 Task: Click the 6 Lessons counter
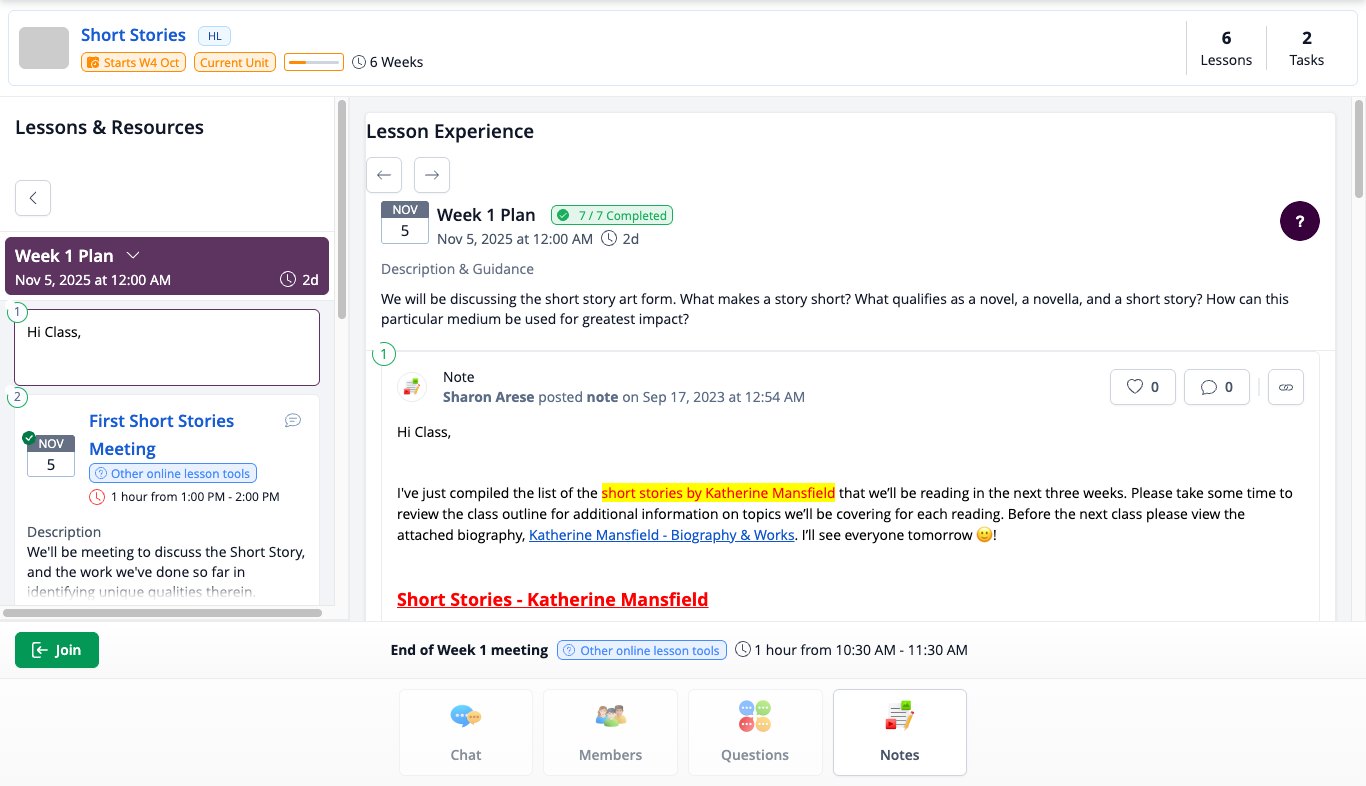pos(1226,48)
